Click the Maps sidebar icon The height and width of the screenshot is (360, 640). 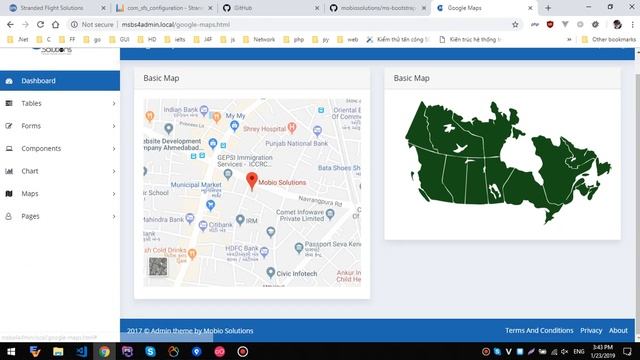(x=9, y=193)
